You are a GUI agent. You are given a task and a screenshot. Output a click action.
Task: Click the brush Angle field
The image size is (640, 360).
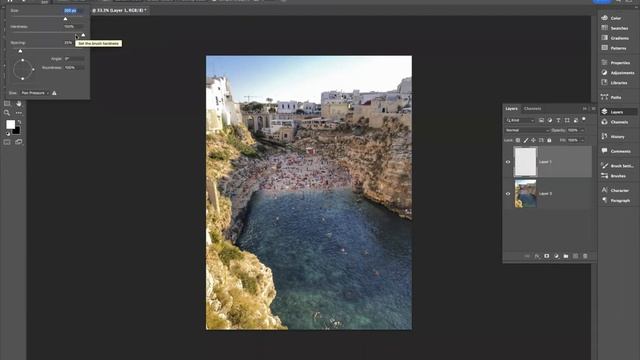(x=74, y=59)
